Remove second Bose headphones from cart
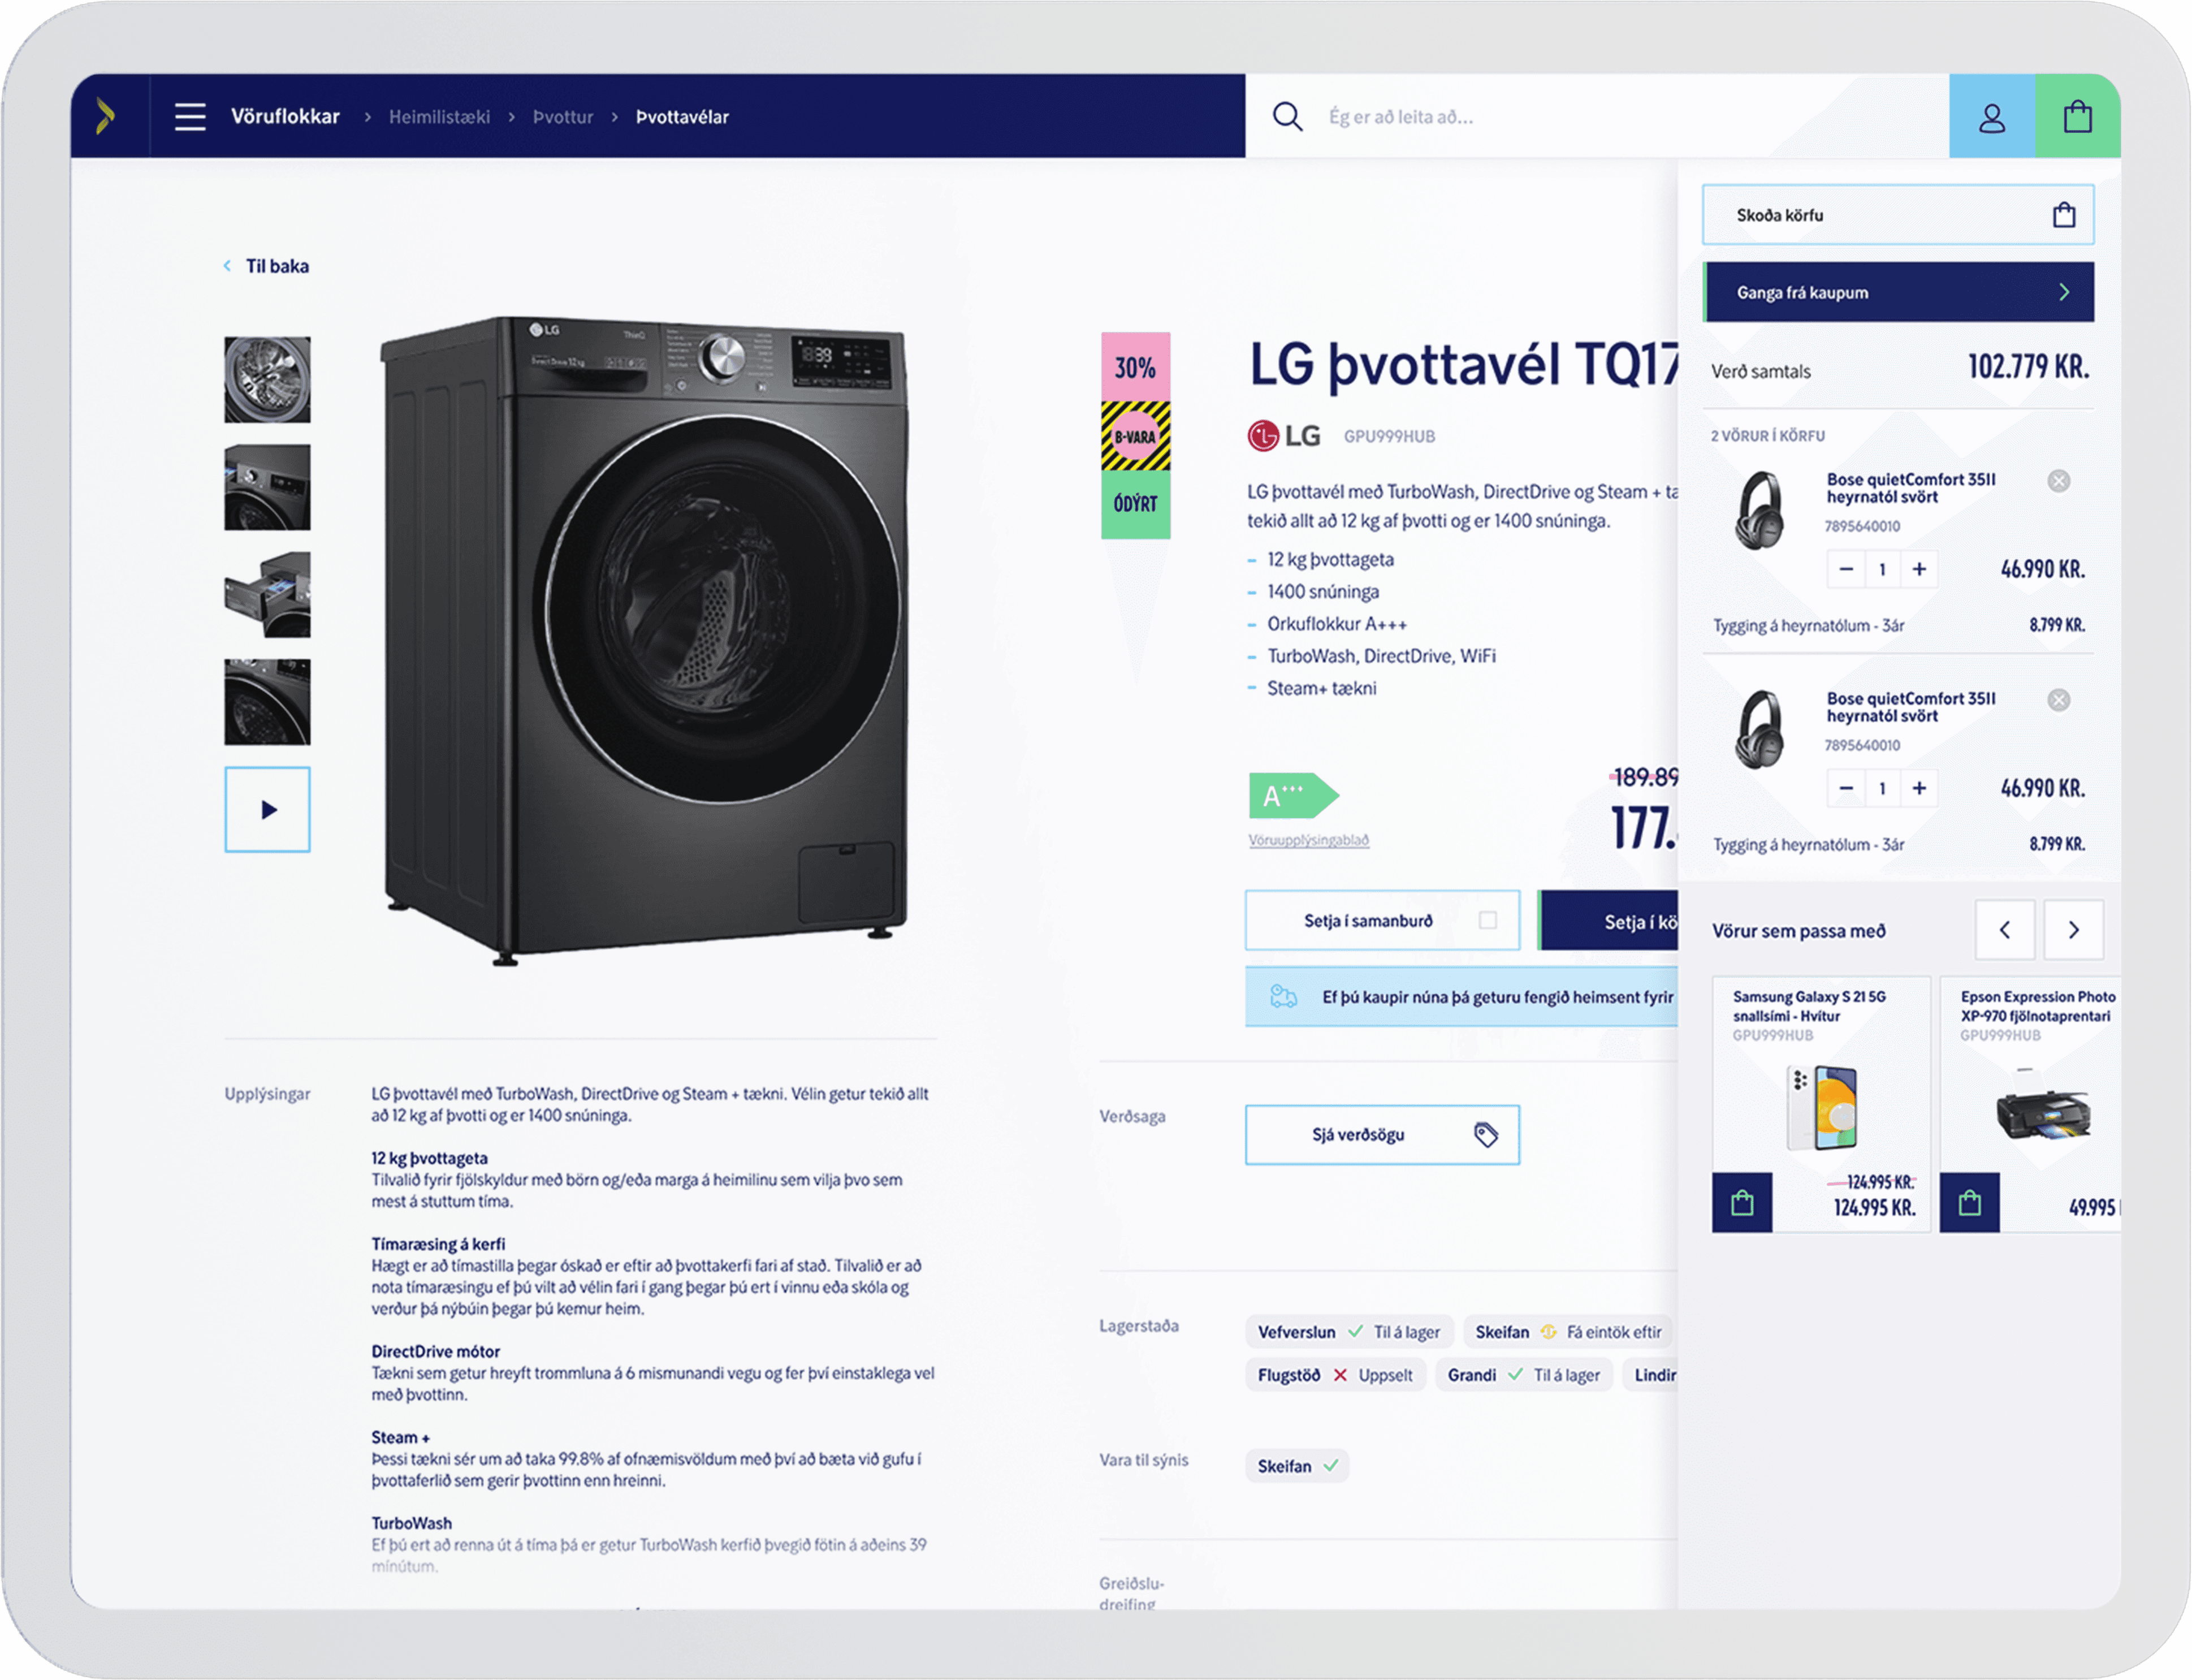This screenshot has width=2192, height=1680. 2058,700
